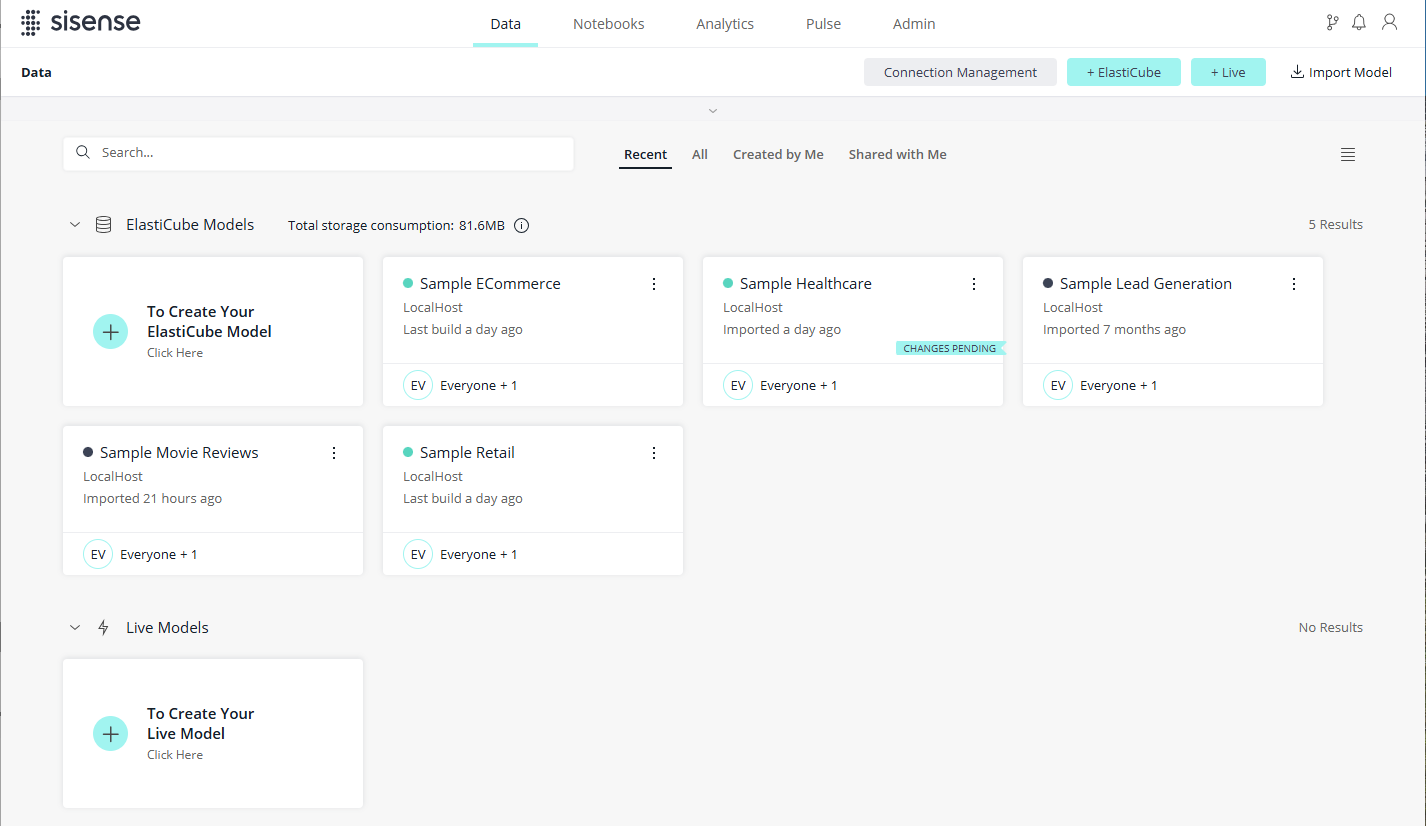
Task: Click "Last build a day ago" on Sample Retail
Action: tap(463, 499)
